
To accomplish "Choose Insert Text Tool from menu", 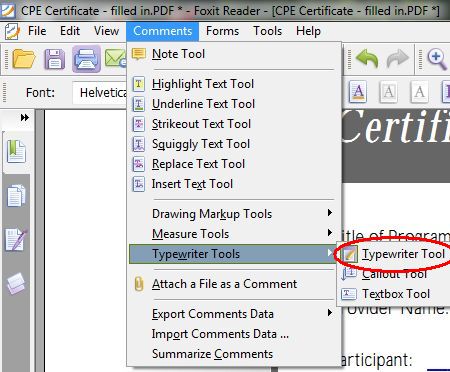I will tap(235, 184).
